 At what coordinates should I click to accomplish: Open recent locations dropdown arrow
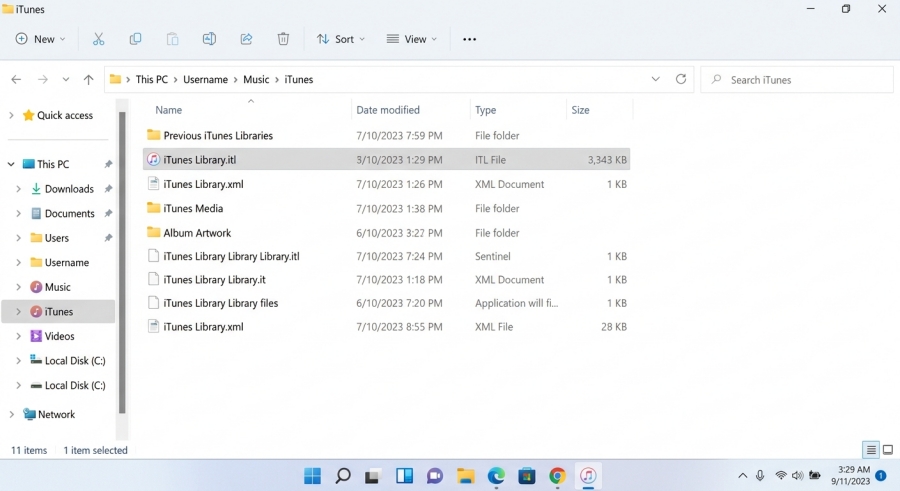(66, 79)
